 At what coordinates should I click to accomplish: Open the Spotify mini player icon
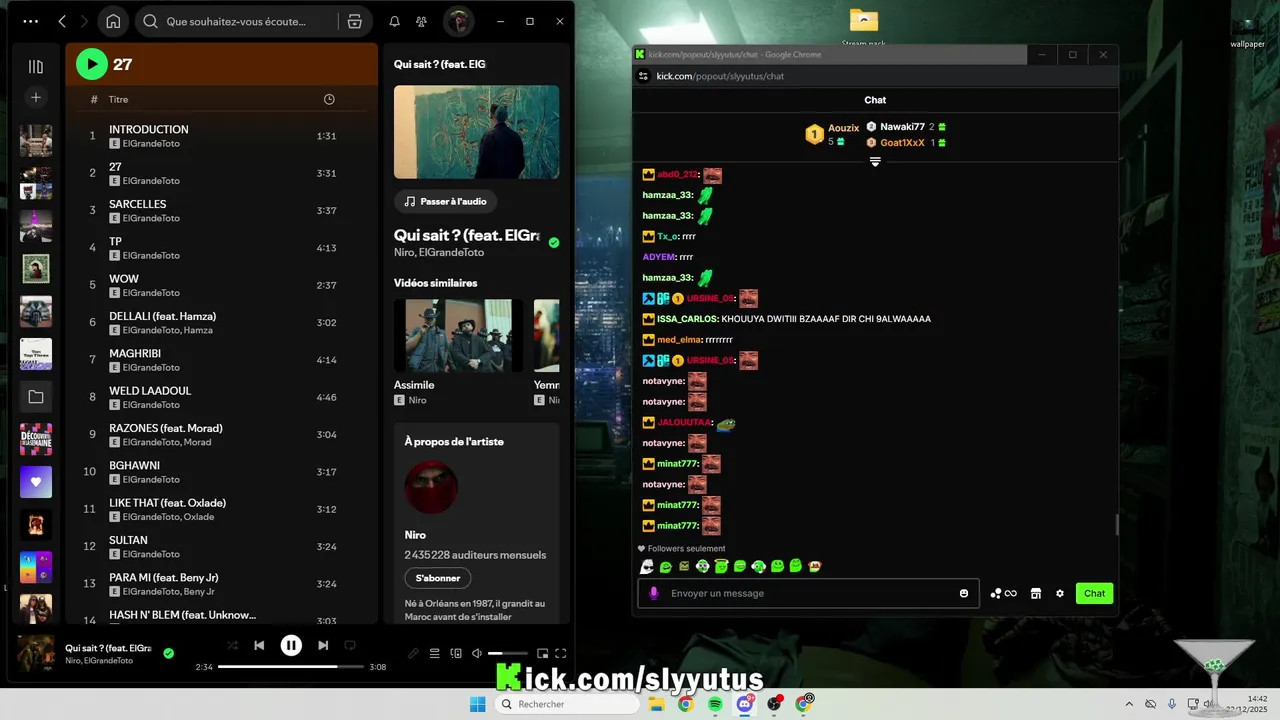[542, 653]
